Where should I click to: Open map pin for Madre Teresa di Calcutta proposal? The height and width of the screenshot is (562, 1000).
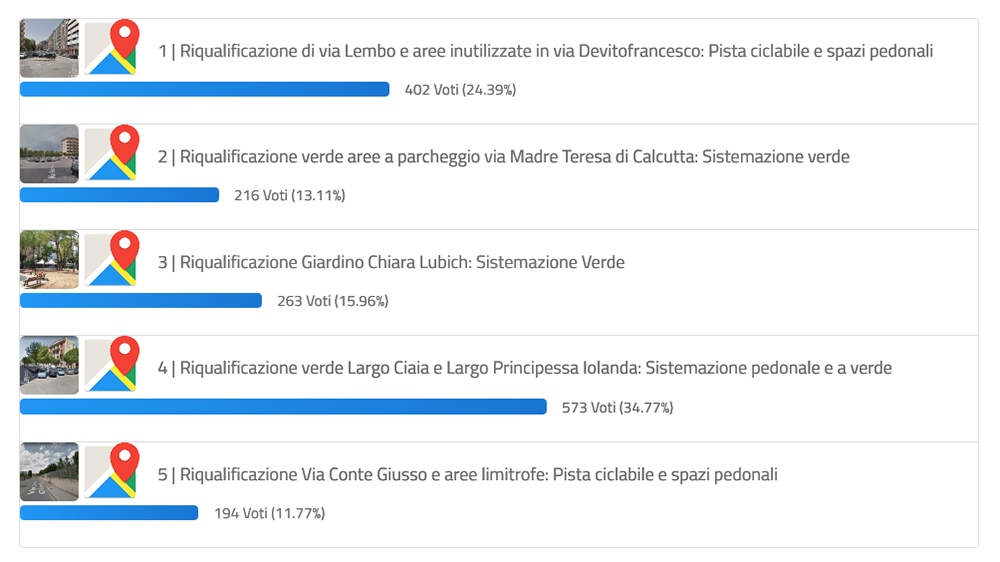(x=112, y=154)
